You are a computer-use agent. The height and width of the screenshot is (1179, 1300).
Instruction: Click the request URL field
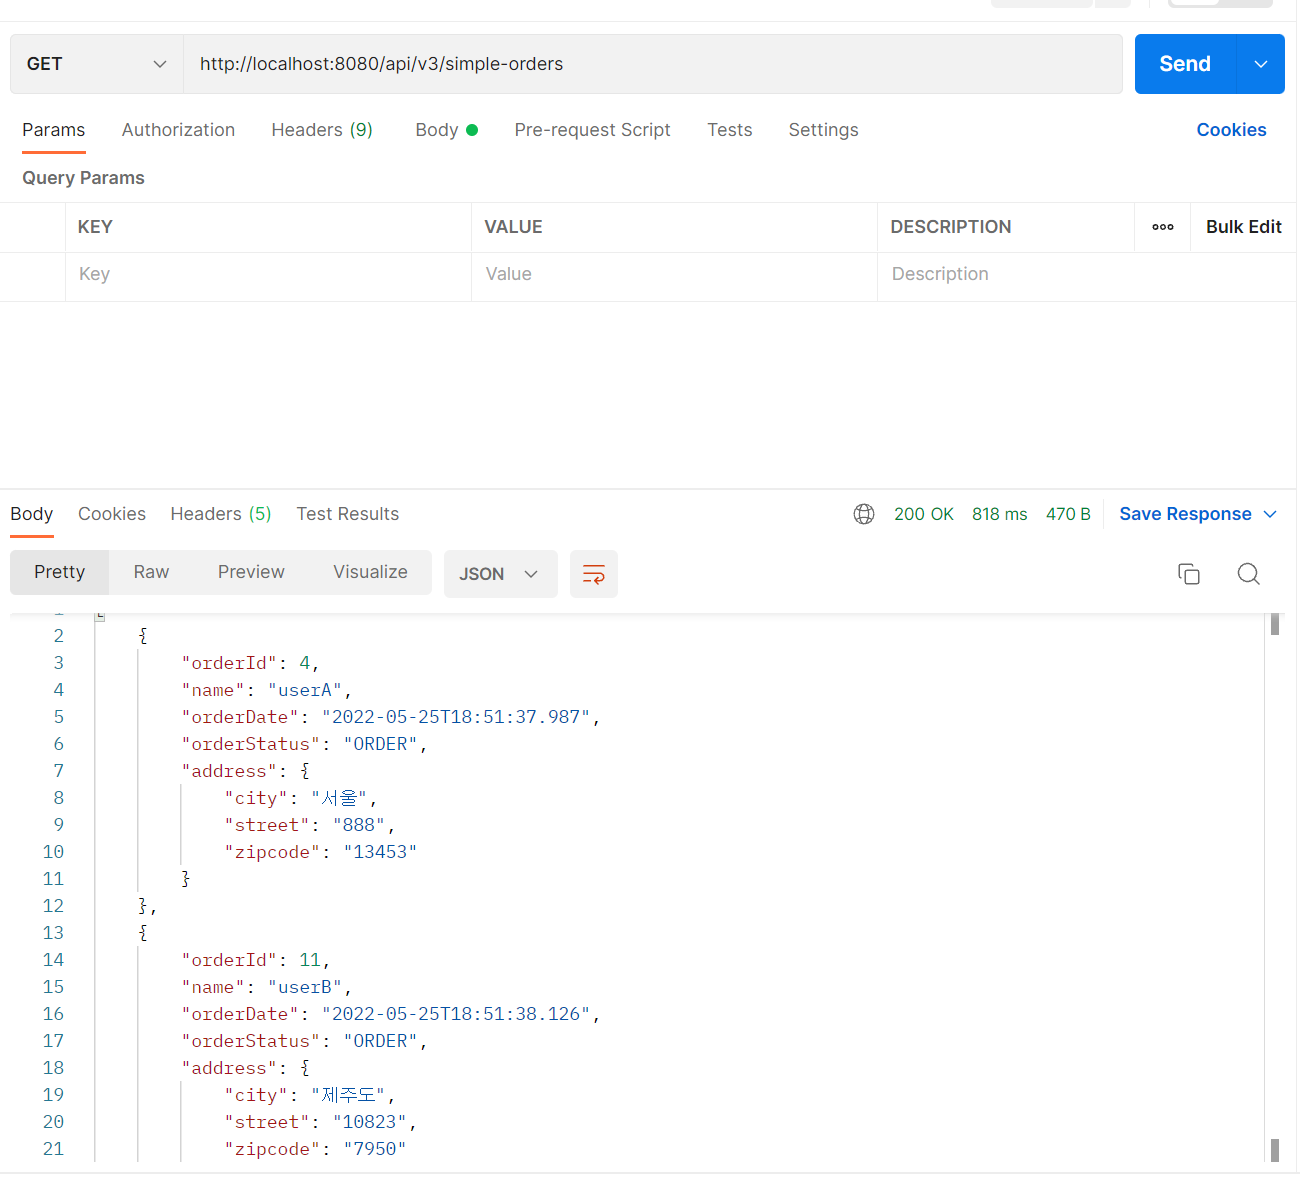coord(653,64)
